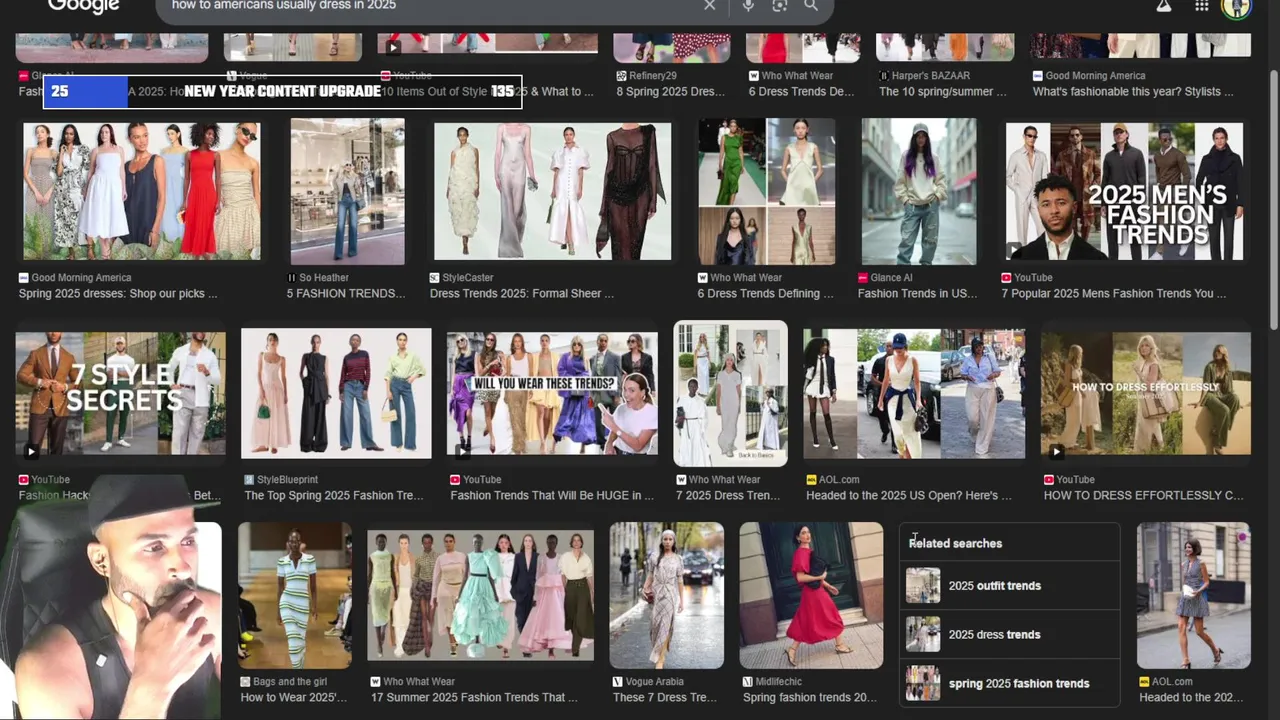Click the Harper's BAZAAR source favicon
Viewport: 1280px width, 720px height.
click(884, 76)
